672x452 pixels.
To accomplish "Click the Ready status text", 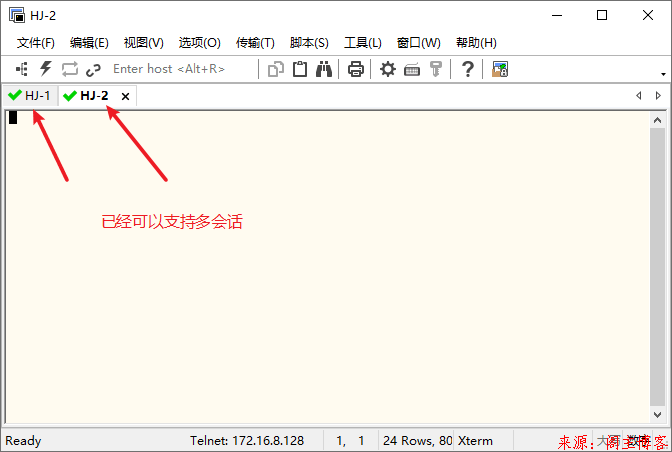I will (23, 441).
